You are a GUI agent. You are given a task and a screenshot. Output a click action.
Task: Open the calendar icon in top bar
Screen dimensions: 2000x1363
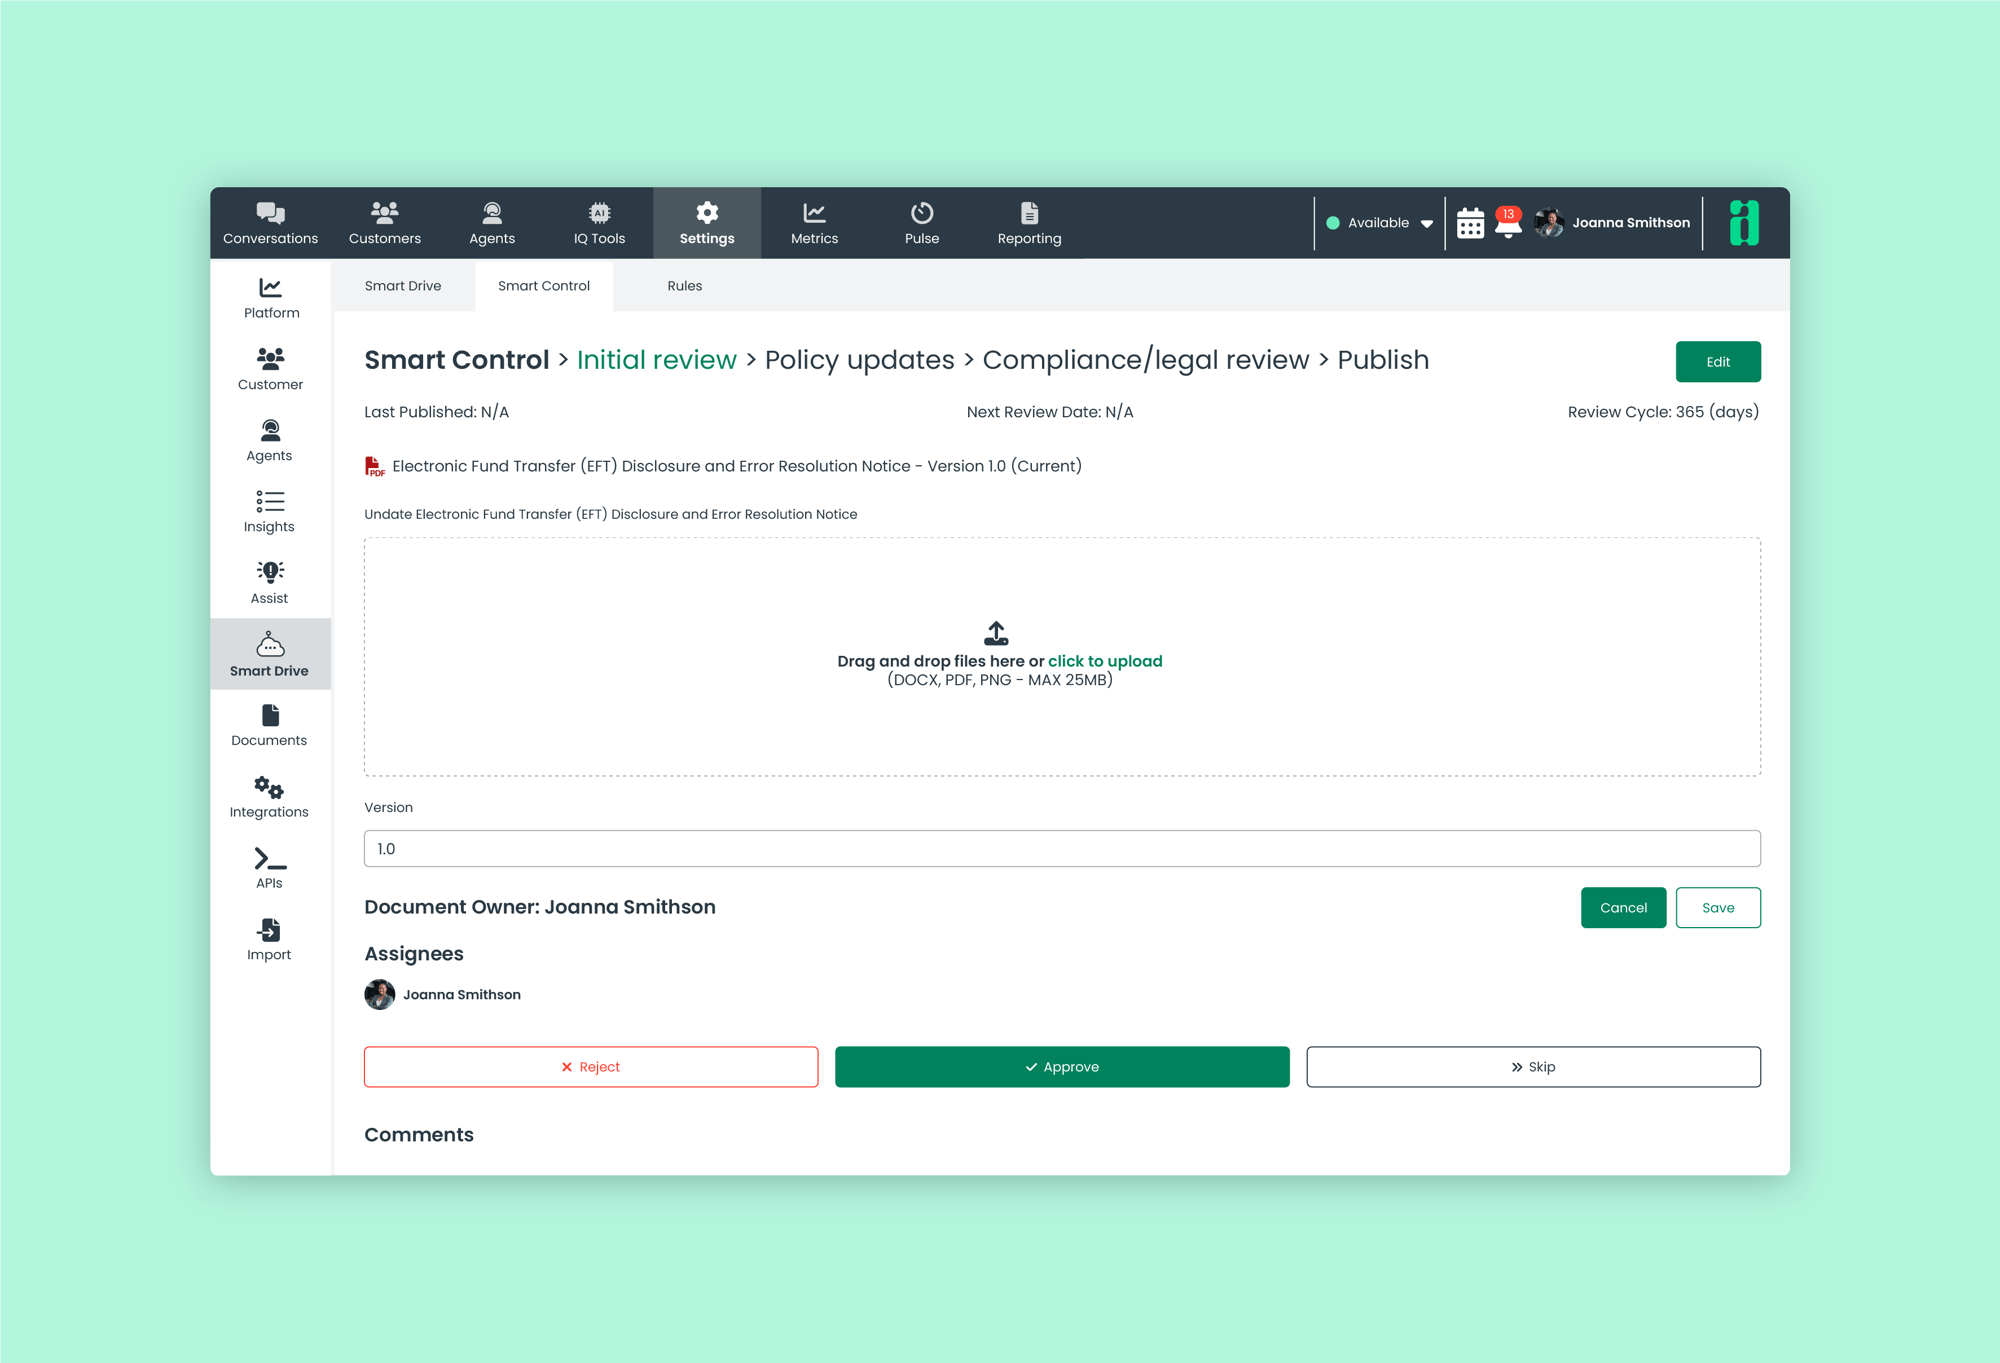[1470, 223]
